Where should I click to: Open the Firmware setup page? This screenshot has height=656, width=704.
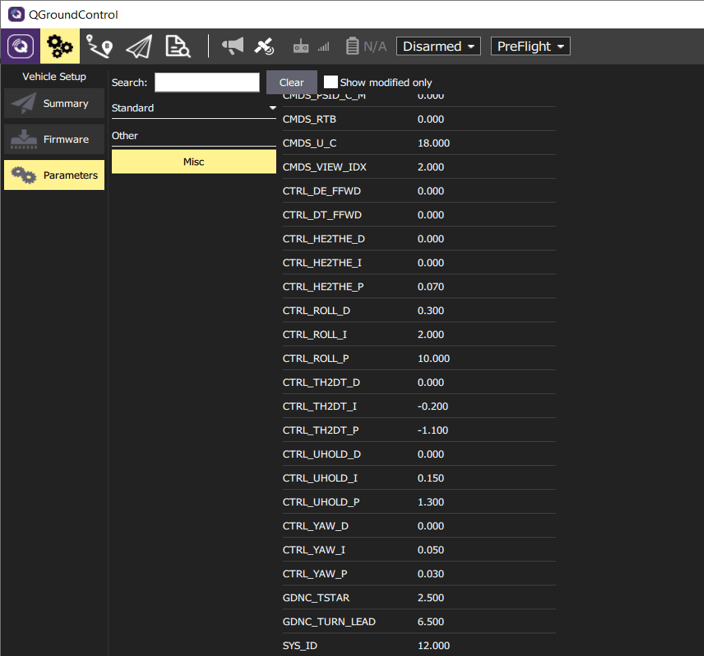(54, 139)
